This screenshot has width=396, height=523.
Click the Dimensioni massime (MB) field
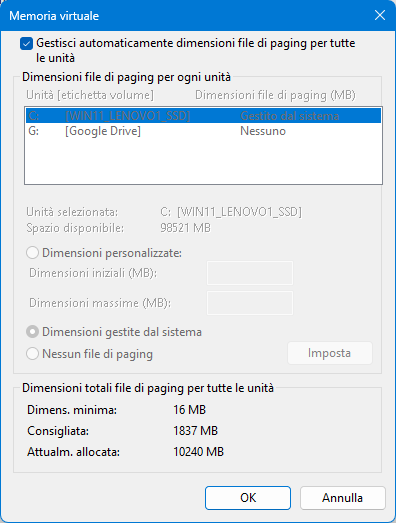click(x=250, y=303)
